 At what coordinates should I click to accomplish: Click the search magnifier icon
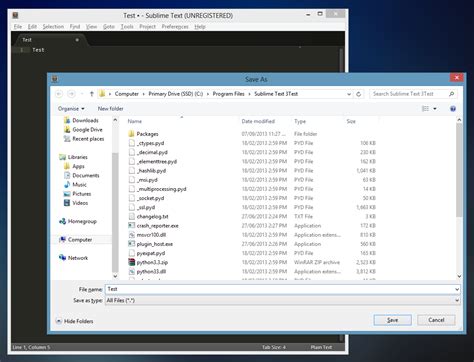[452, 94]
